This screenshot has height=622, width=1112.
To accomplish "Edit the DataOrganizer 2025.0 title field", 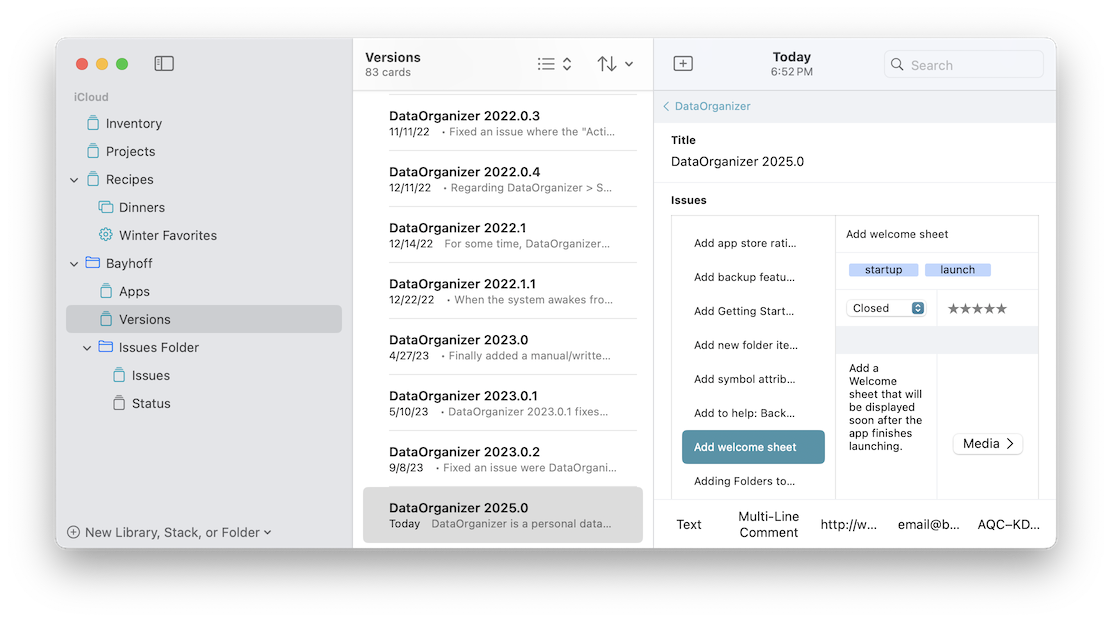I will point(738,162).
